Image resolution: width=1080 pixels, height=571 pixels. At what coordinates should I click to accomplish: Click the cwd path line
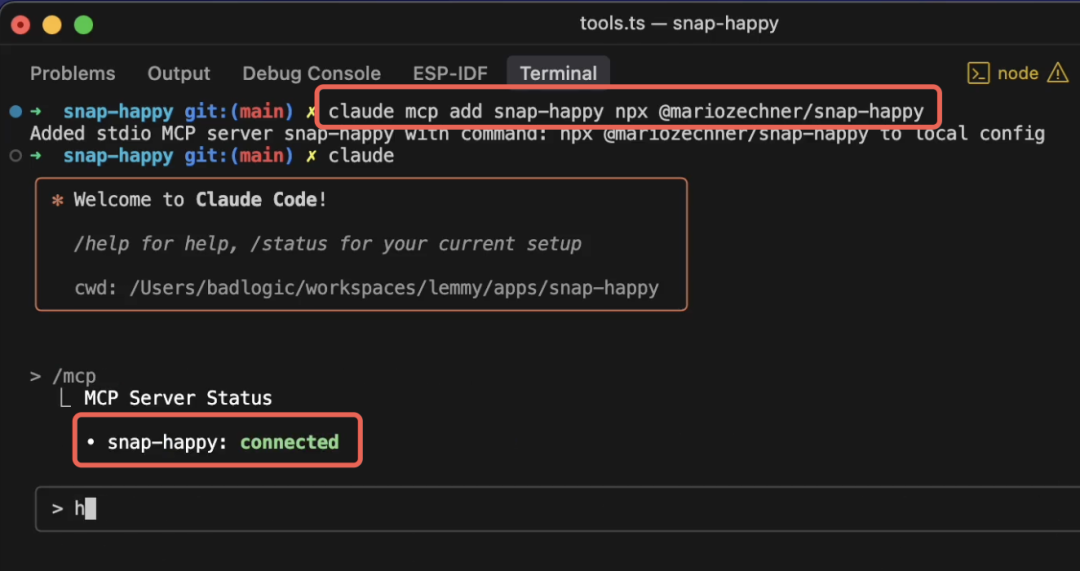pyautogui.click(x=366, y=288)
